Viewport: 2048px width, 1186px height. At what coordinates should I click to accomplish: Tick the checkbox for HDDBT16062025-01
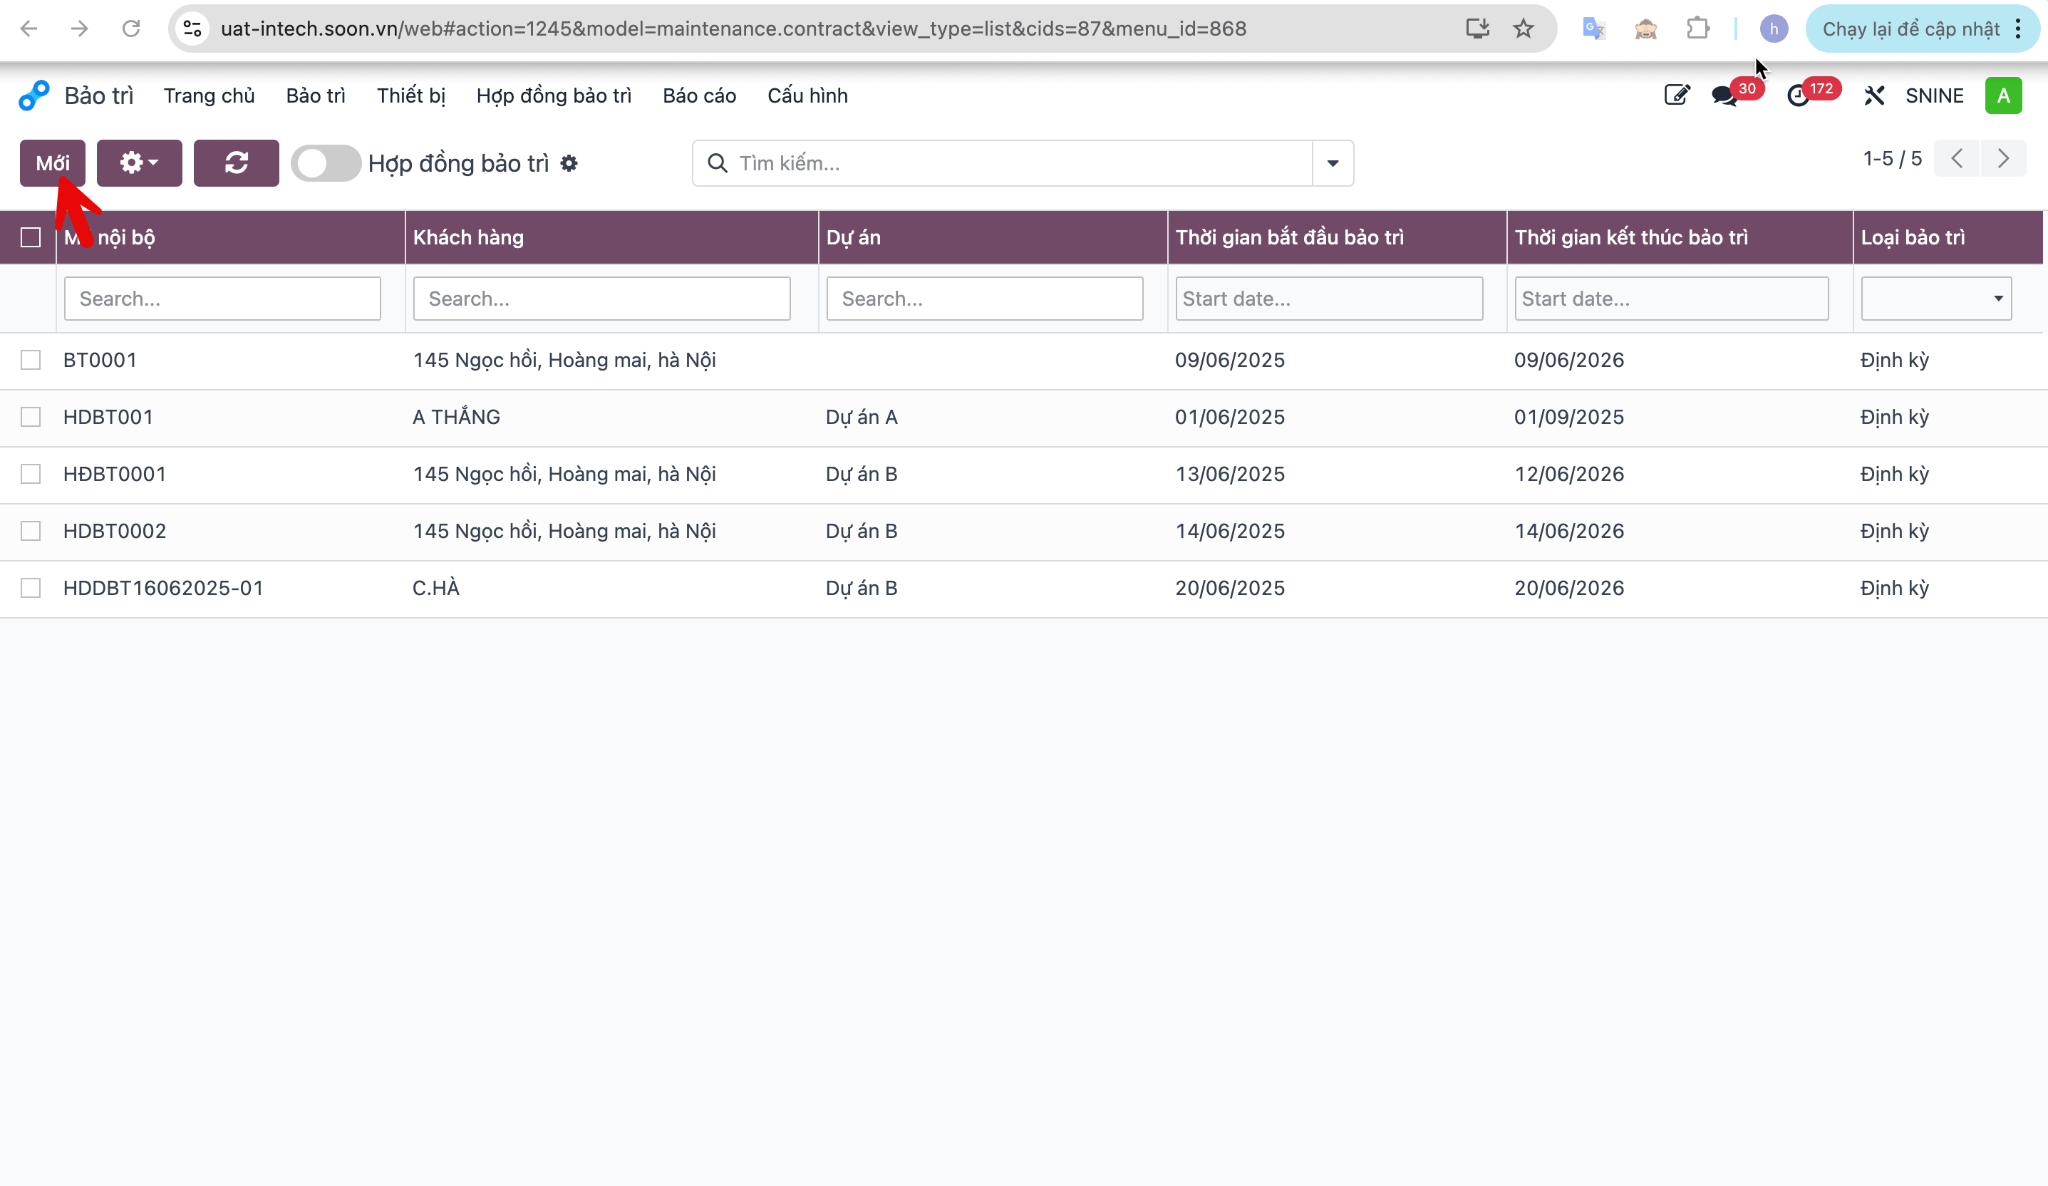[x=31, y=588]
